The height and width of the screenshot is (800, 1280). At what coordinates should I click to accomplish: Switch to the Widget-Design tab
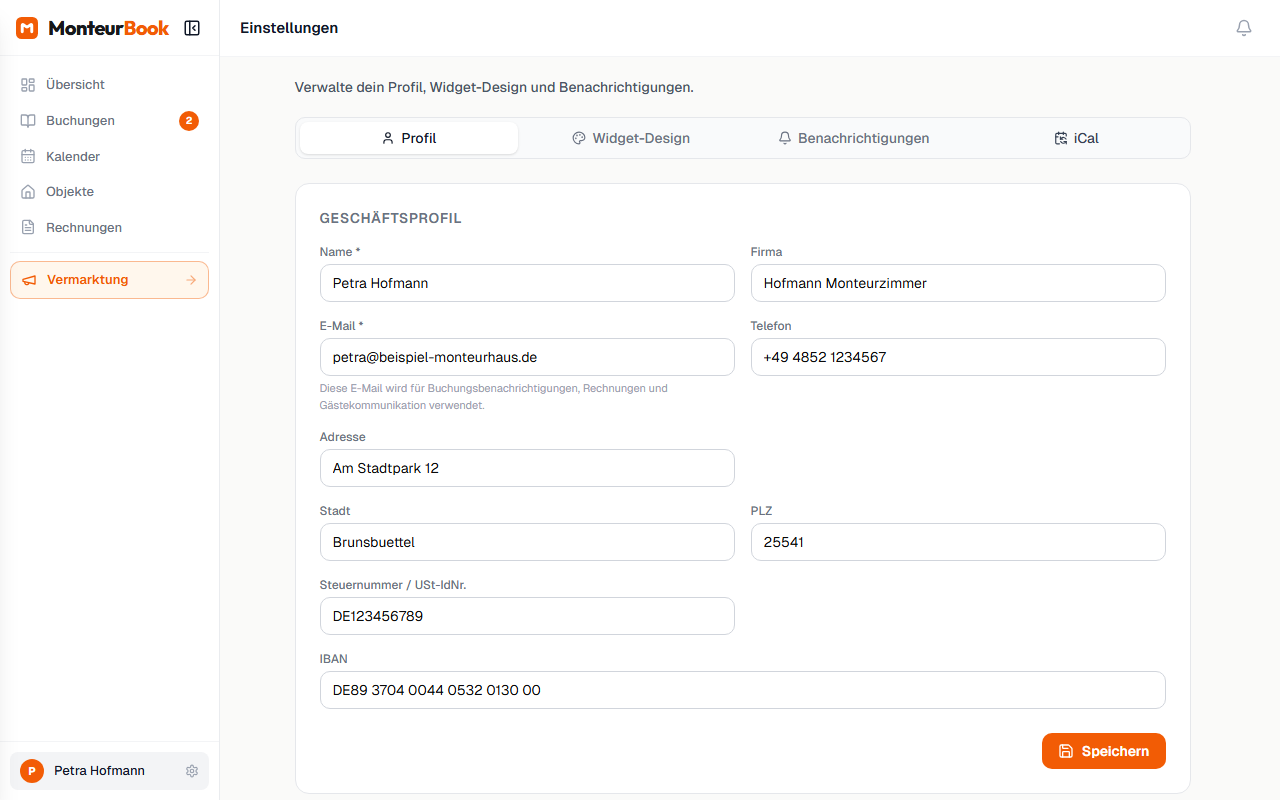point(631,139)
